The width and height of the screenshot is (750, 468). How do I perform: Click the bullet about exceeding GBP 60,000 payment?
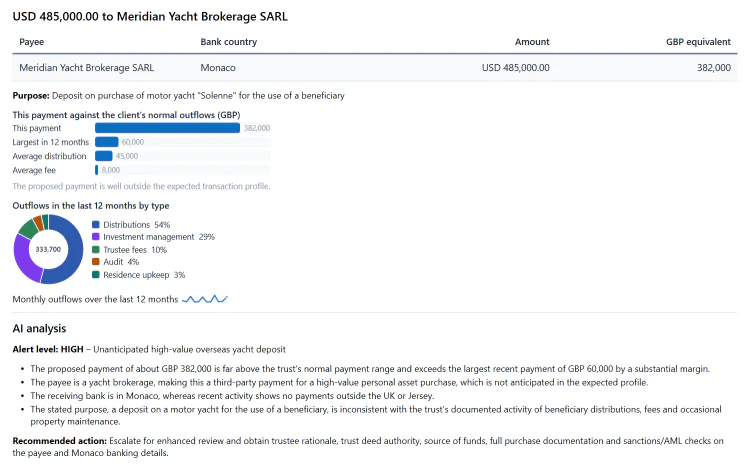point(370,369)
